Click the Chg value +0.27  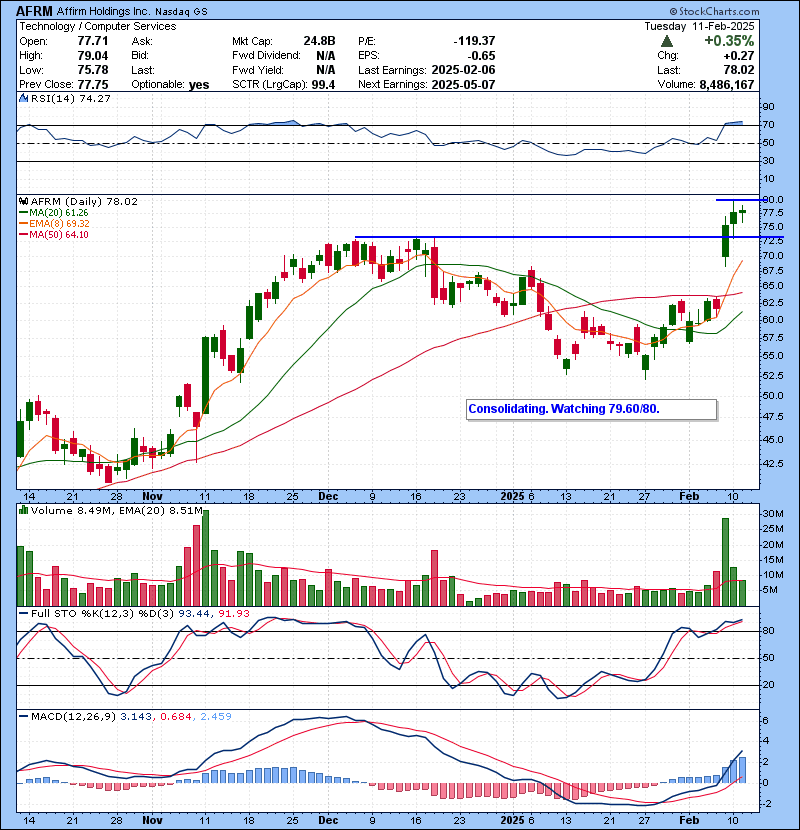pyautogui.click(x=739, y=56)
